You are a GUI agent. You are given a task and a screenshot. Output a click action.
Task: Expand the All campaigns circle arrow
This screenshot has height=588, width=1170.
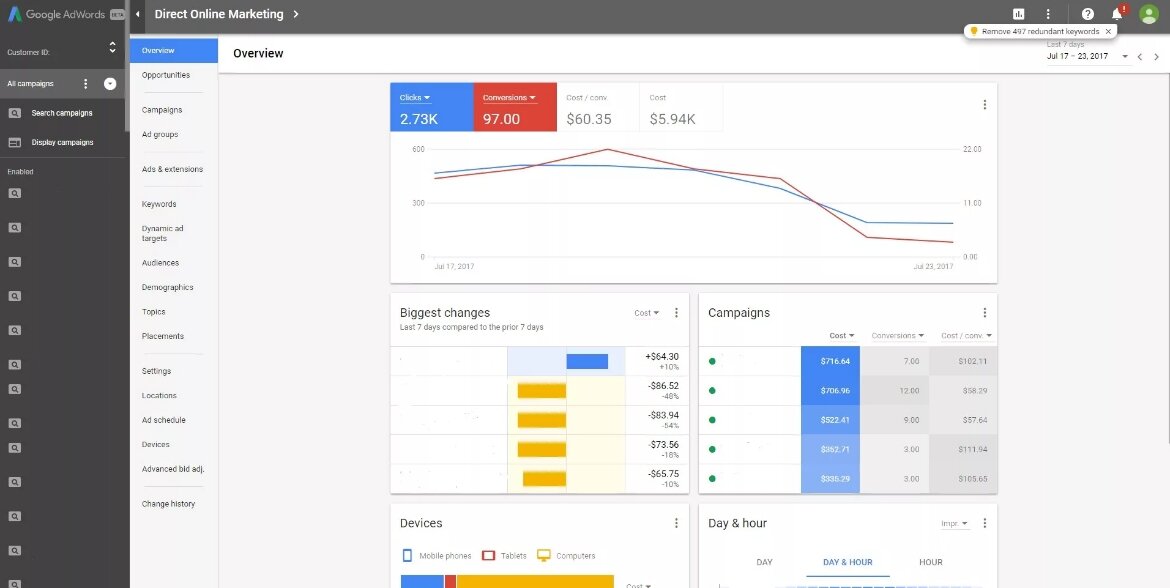click(110, 84)
